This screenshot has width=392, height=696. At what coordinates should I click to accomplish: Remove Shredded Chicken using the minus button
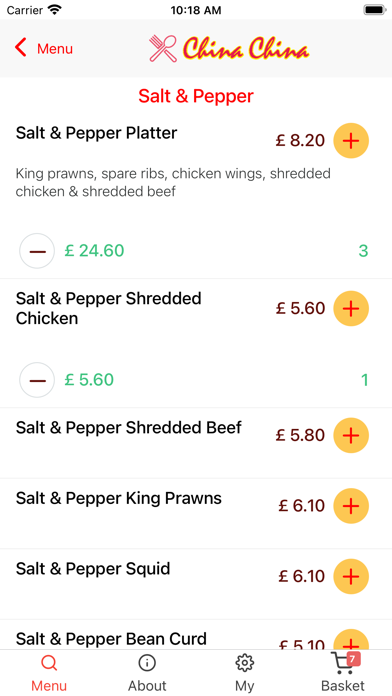click(x=37, y=380)
